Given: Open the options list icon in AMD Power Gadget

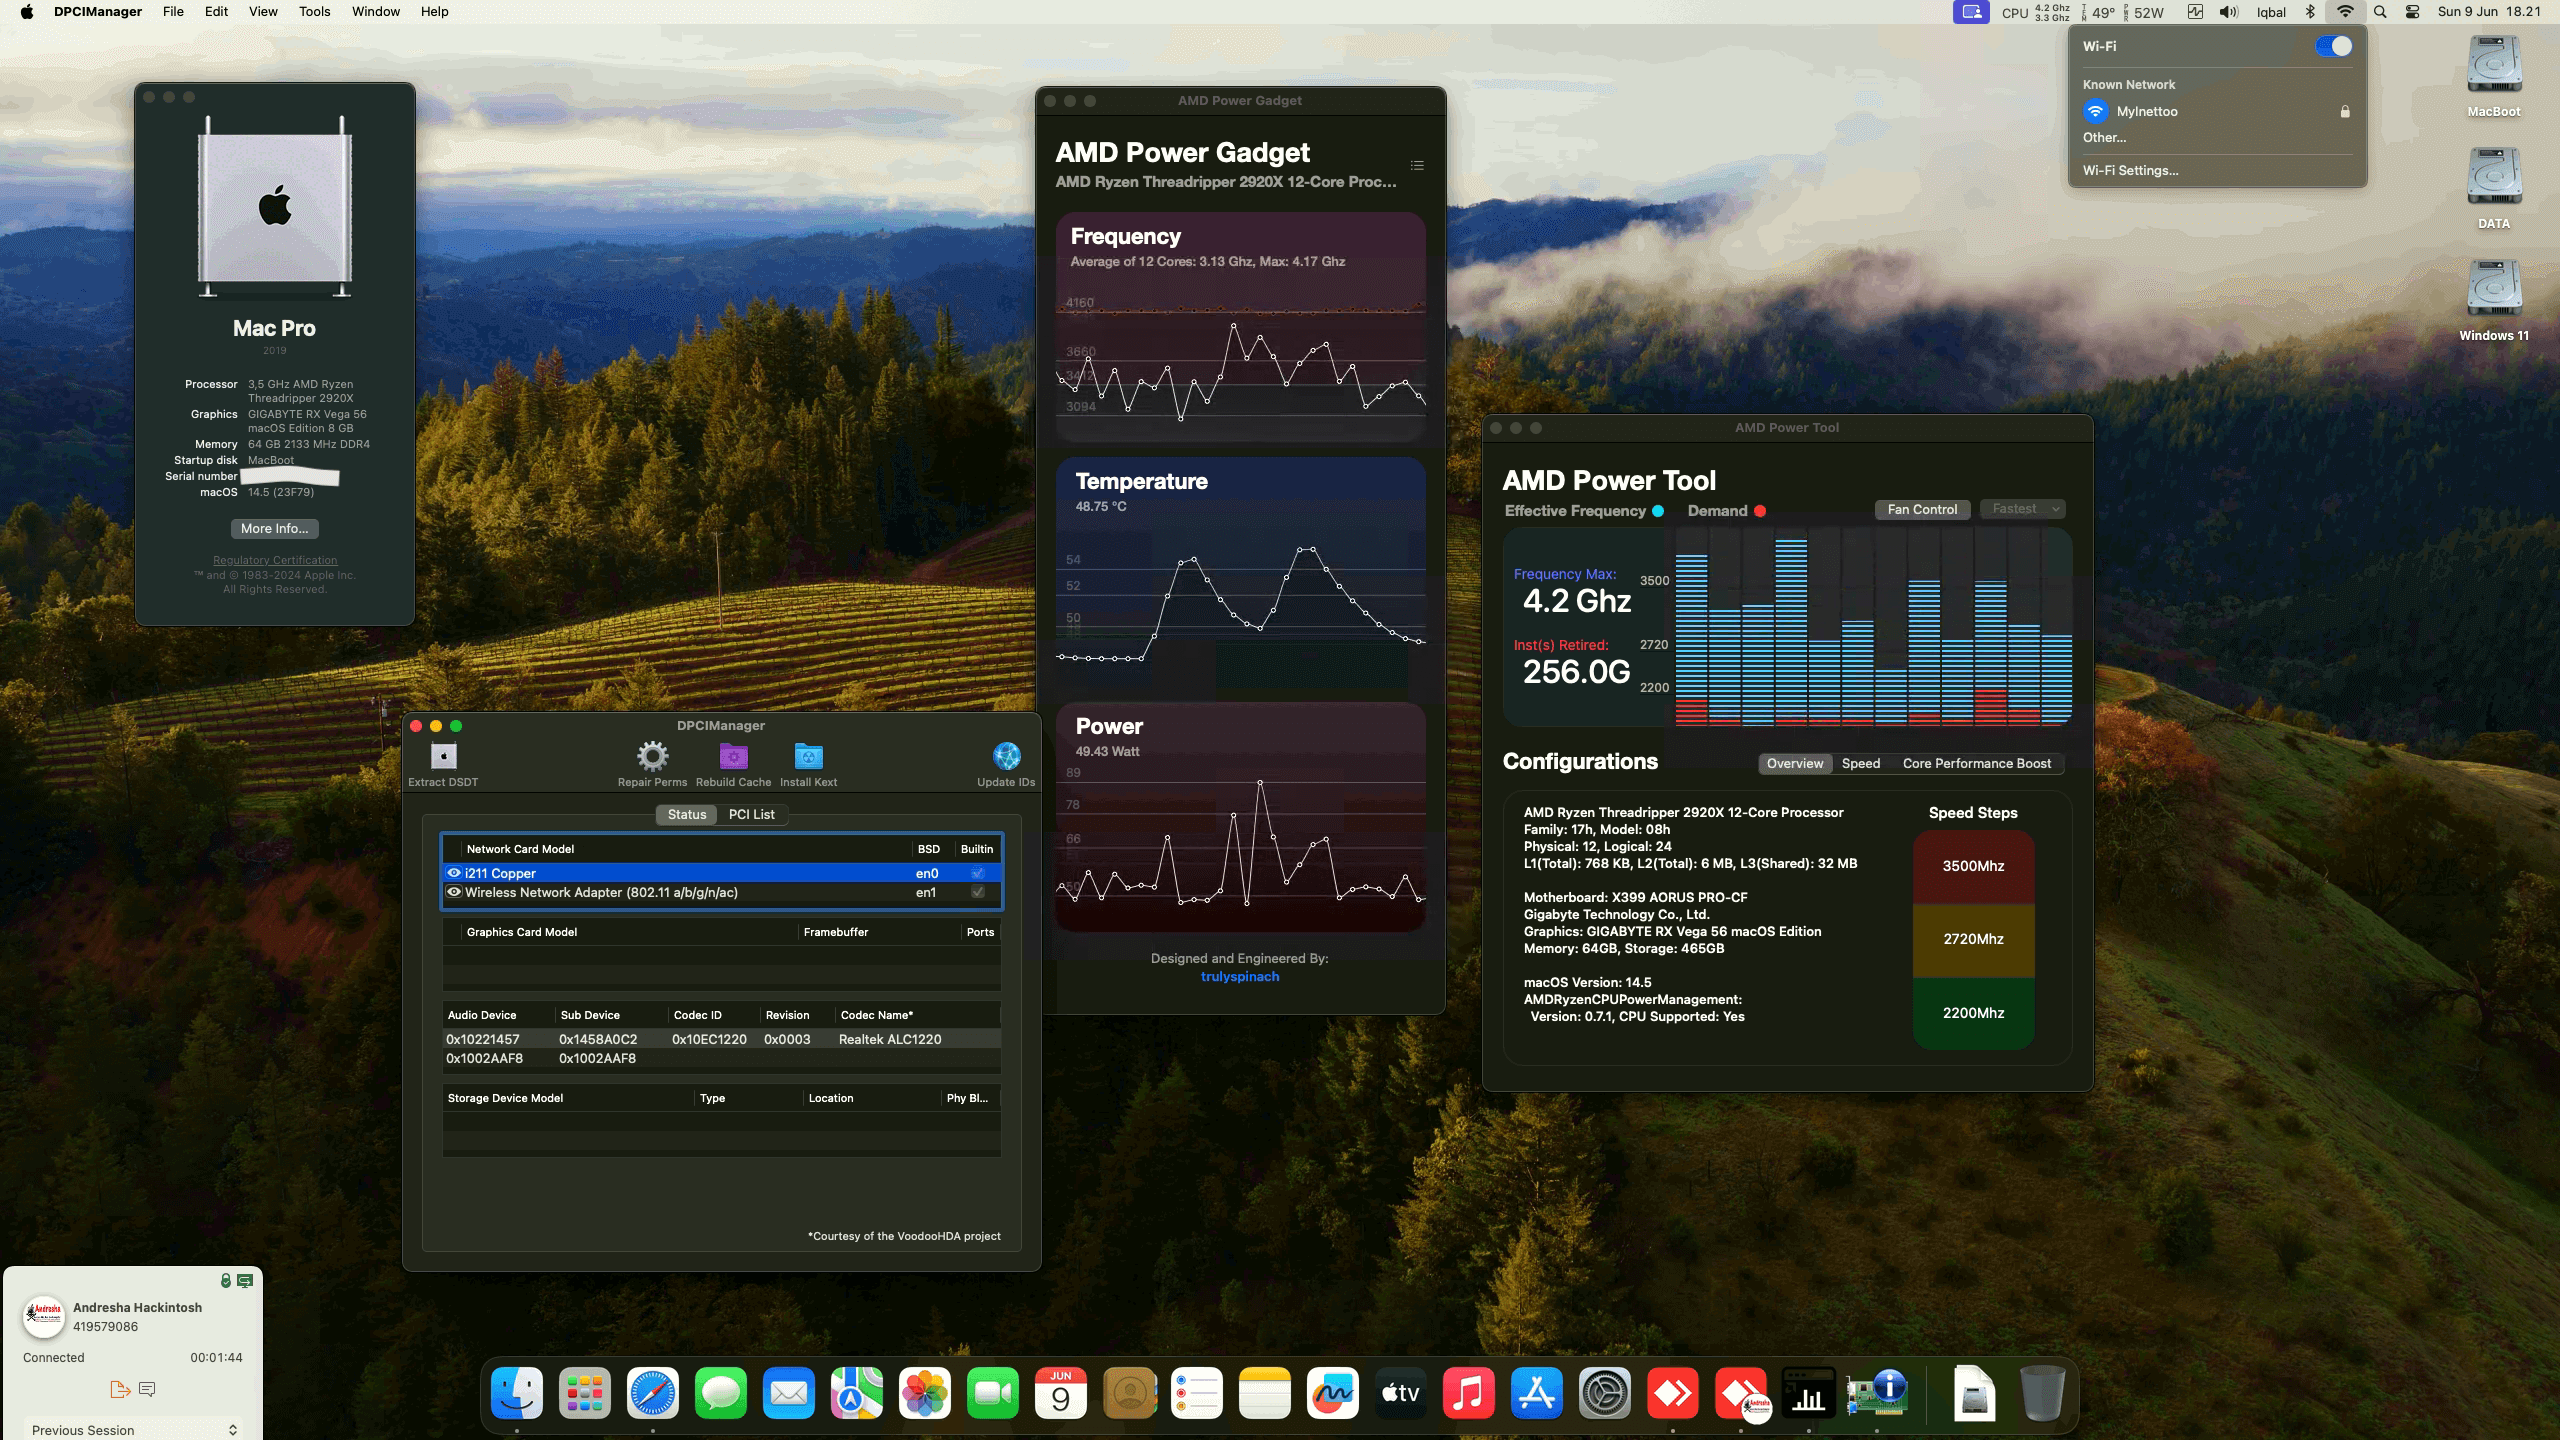Looking at the screenshot, I should coord(1415,165).
